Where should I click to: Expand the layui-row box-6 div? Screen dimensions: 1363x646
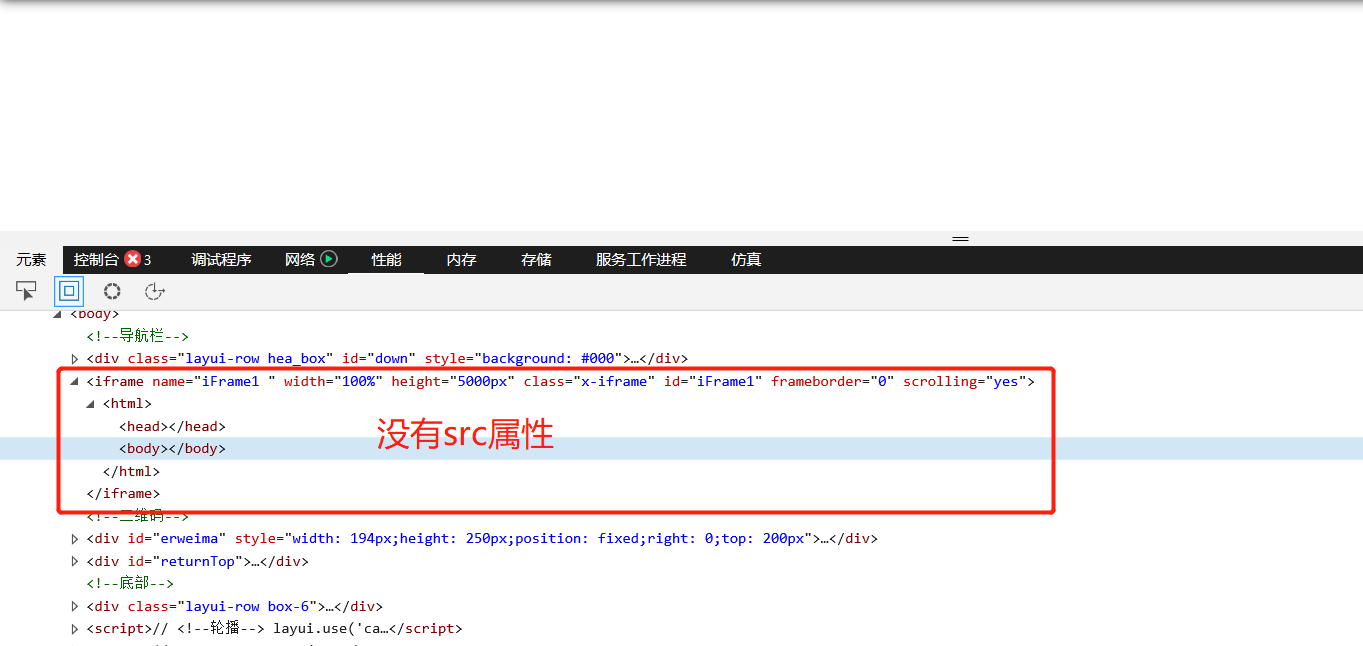(x=74, y=605)
